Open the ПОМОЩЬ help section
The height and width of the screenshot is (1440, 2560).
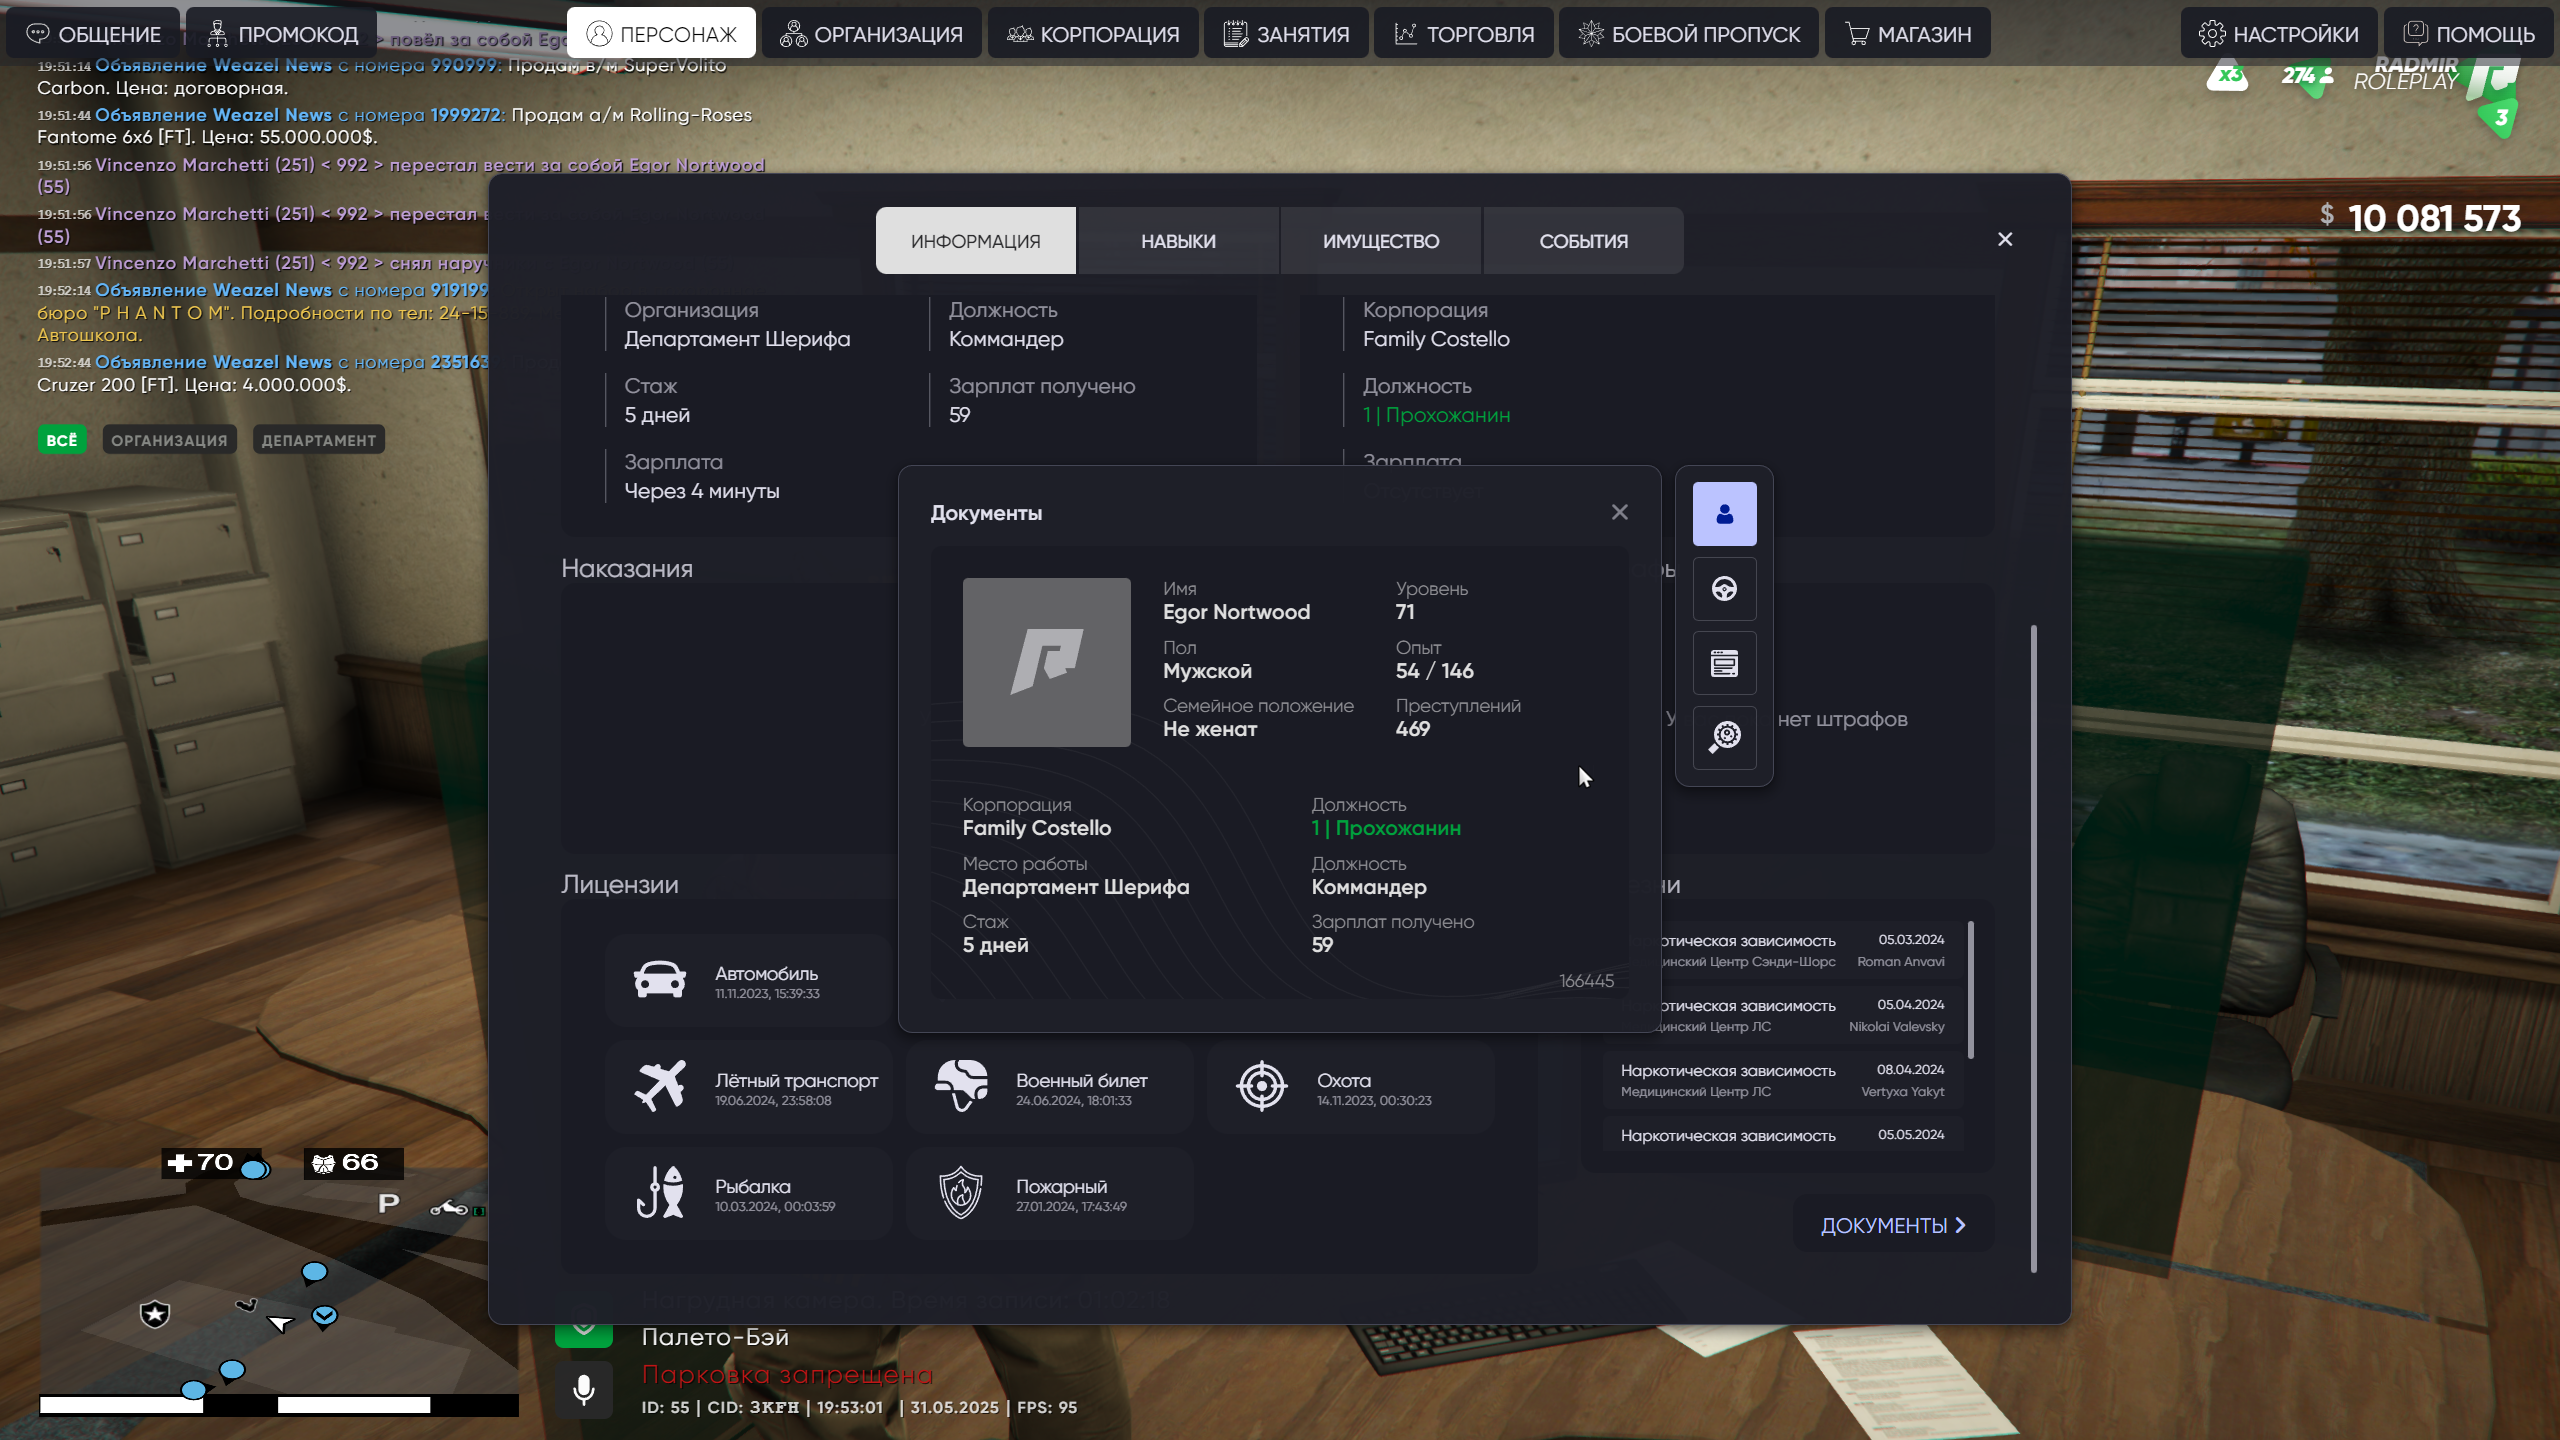click(2470, 34)
